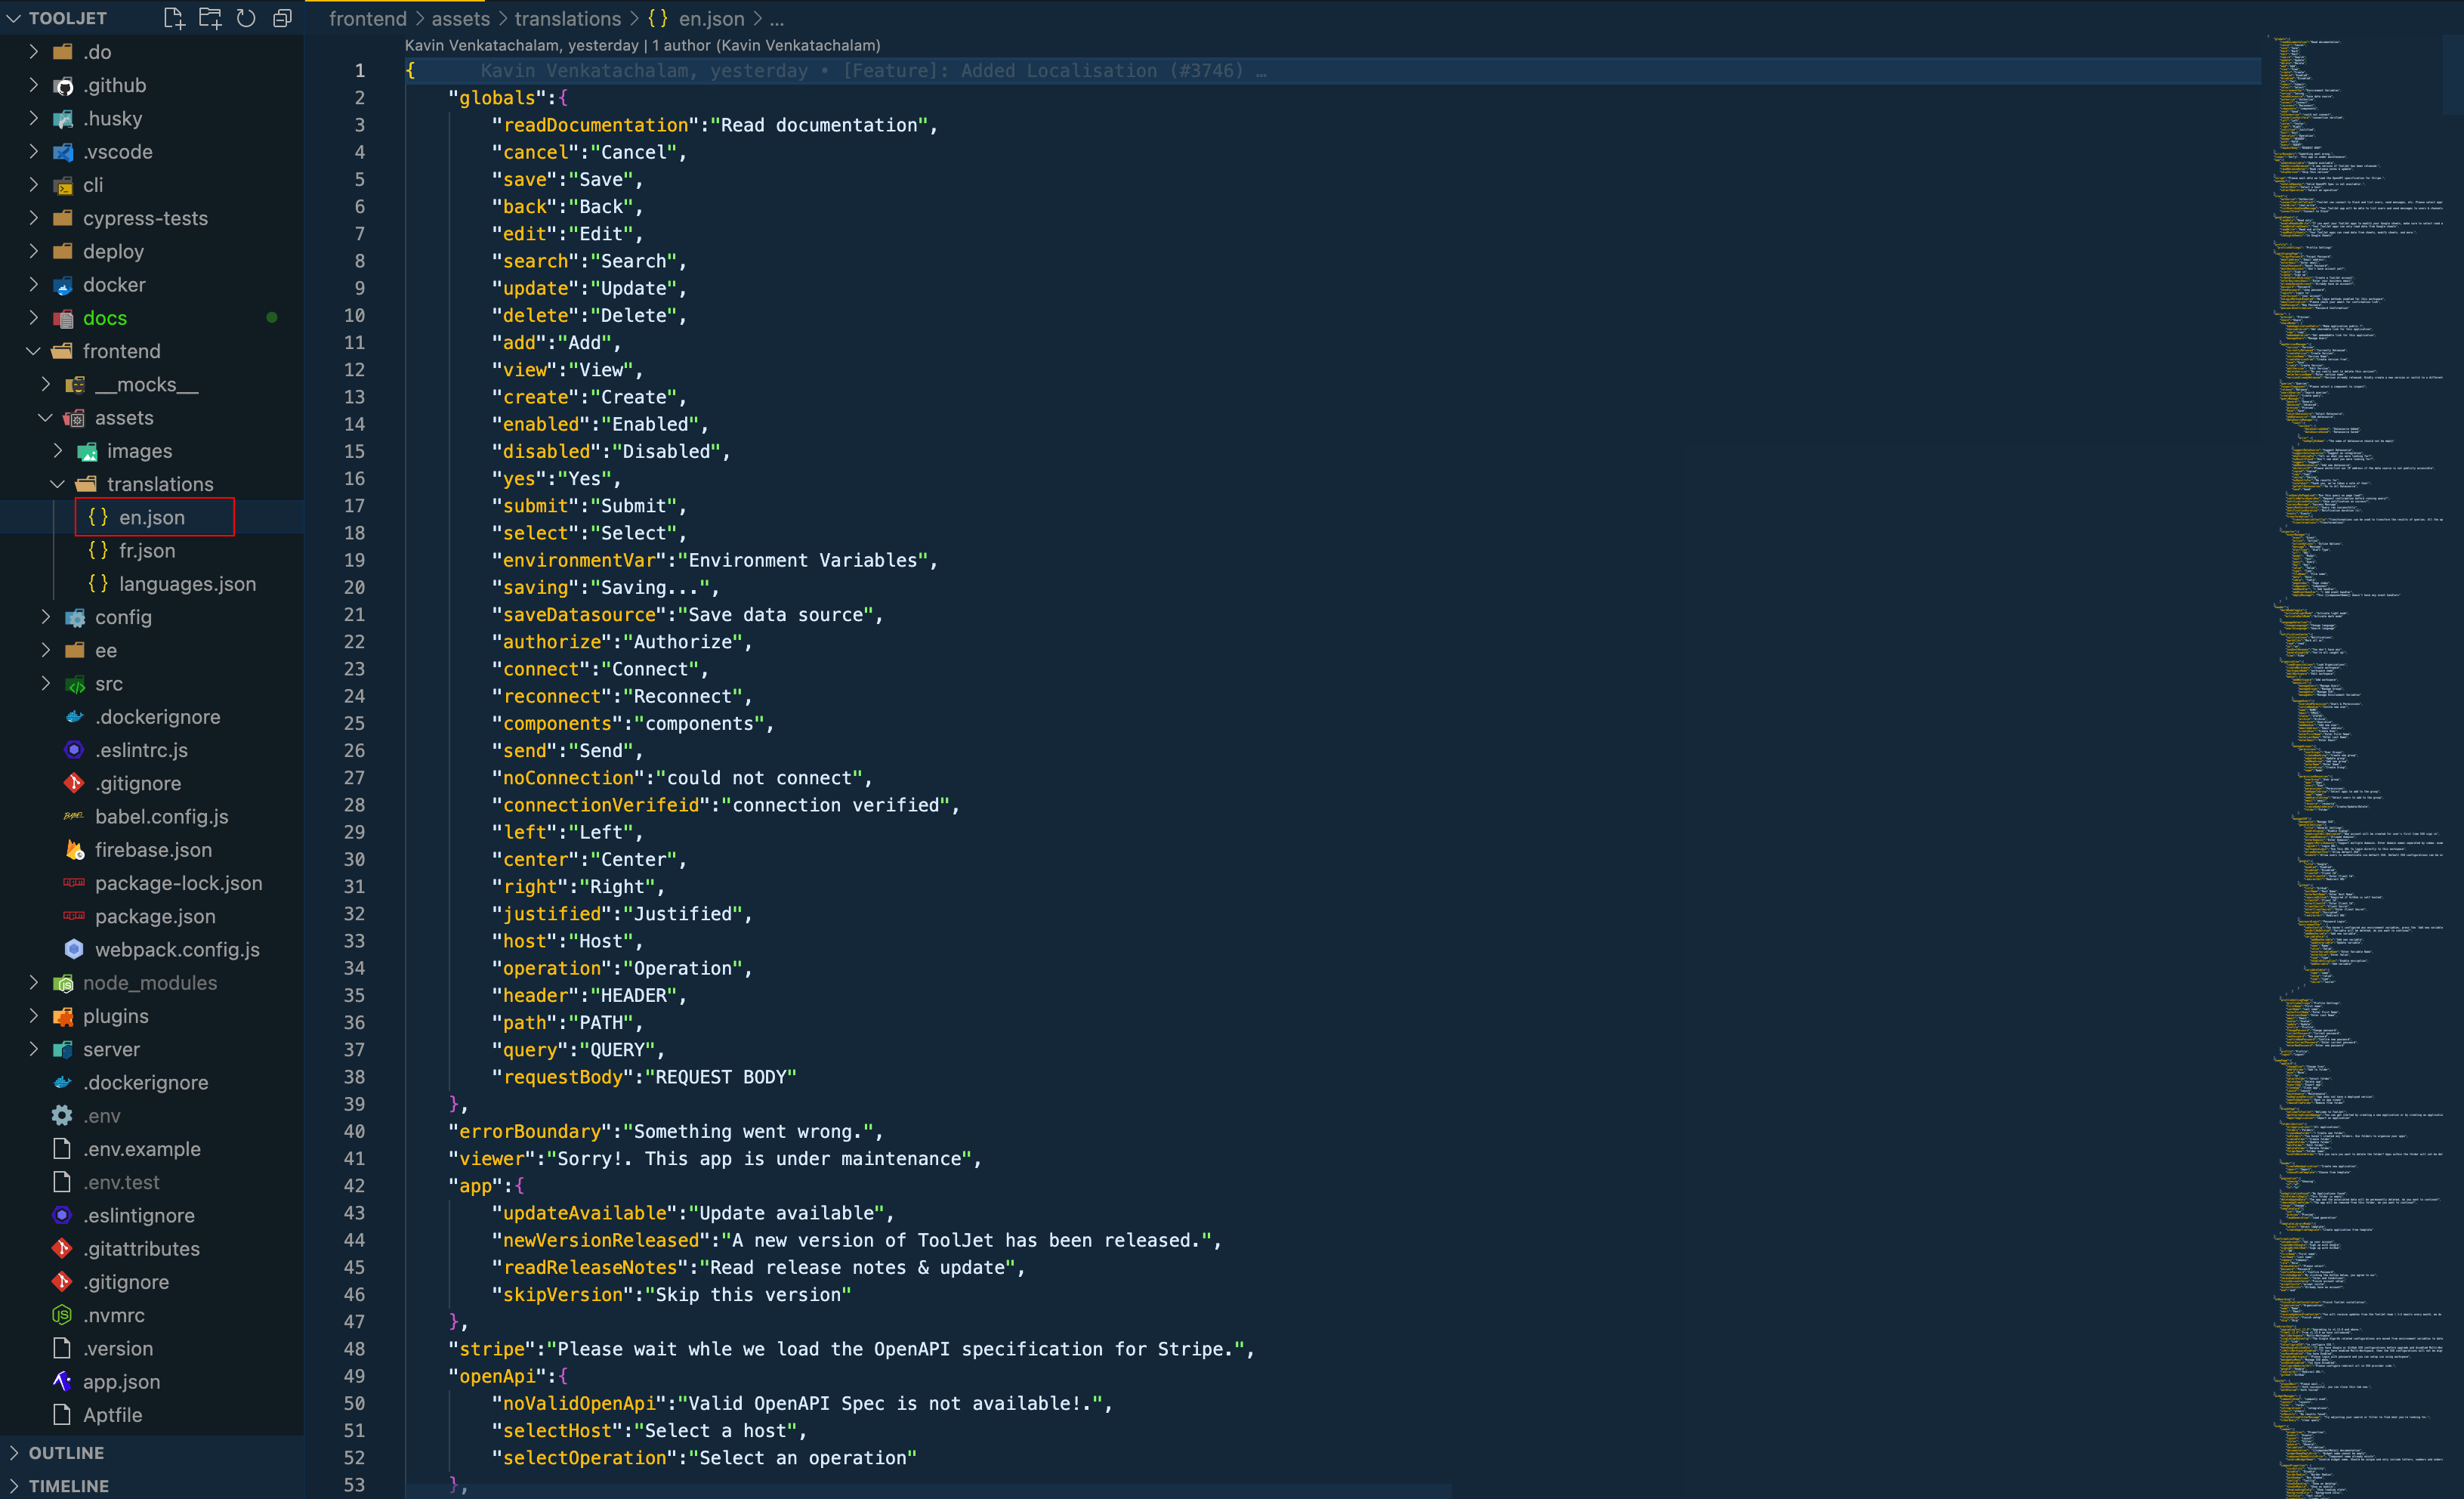Expand the cypress-tests folder chevron
The width and height of the screenshot is (2464, 1499).
tap(33, 218)
